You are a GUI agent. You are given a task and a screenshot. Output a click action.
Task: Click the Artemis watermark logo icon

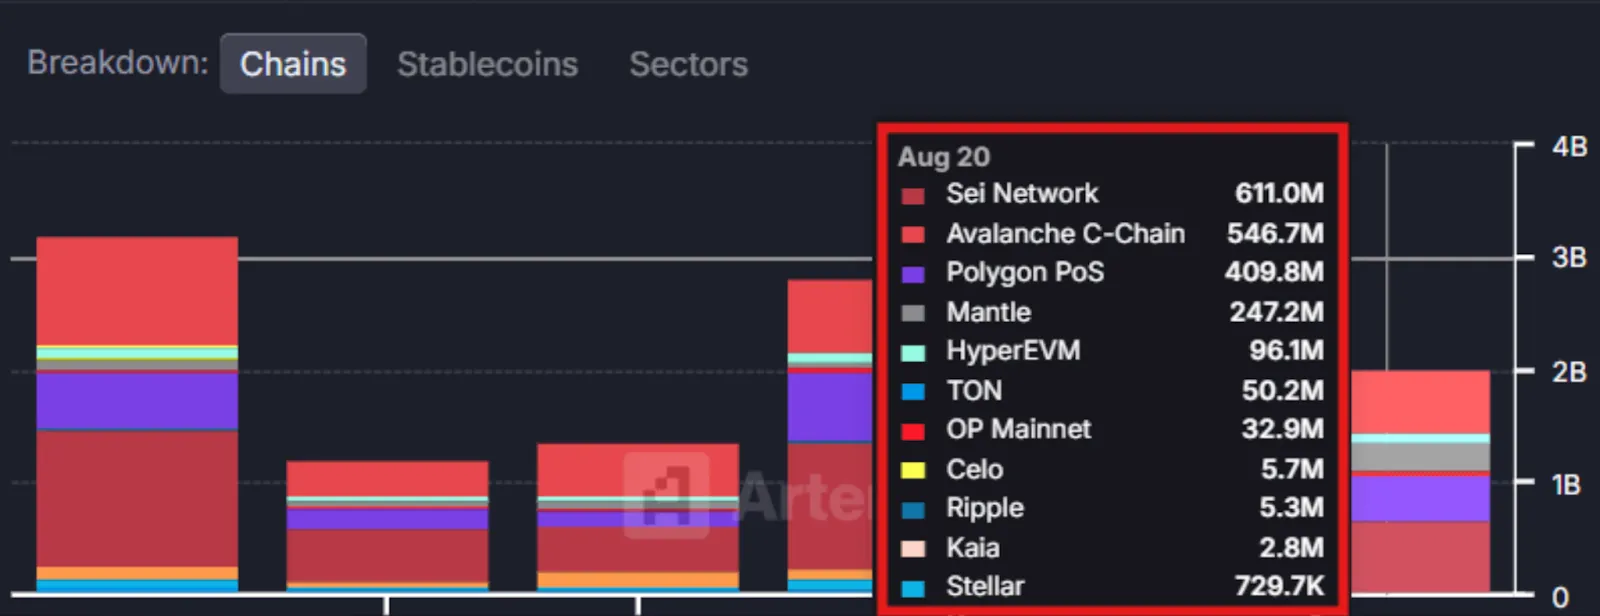pyautogui.click(x=666, y=495)
